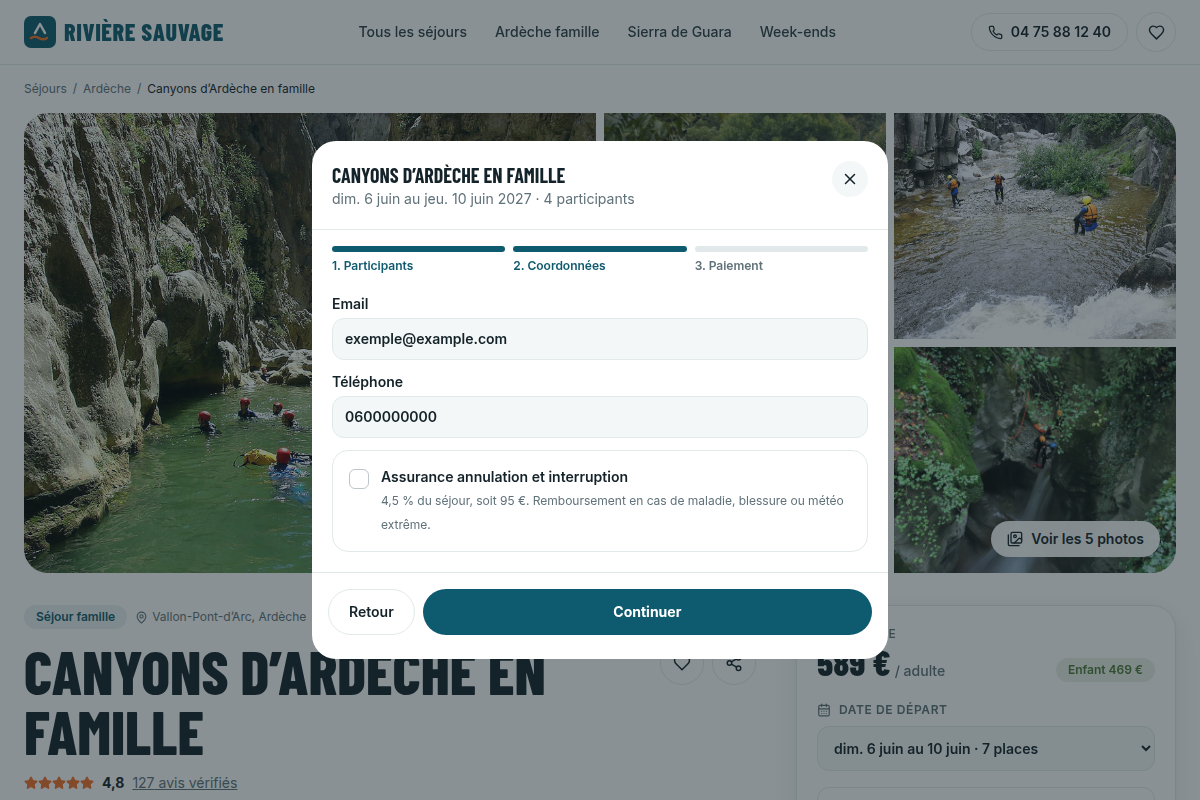Click the share icon beside the trip title

734,664
